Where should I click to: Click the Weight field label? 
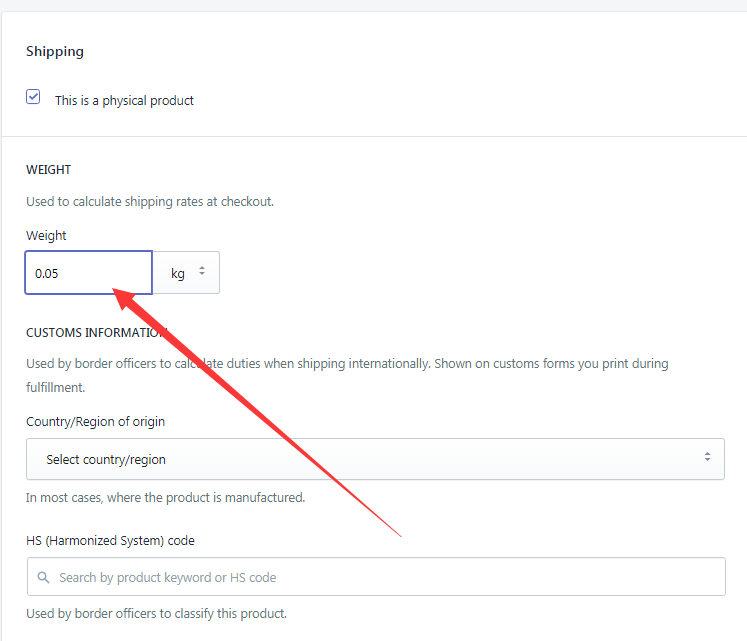click(x=46, y=235)
